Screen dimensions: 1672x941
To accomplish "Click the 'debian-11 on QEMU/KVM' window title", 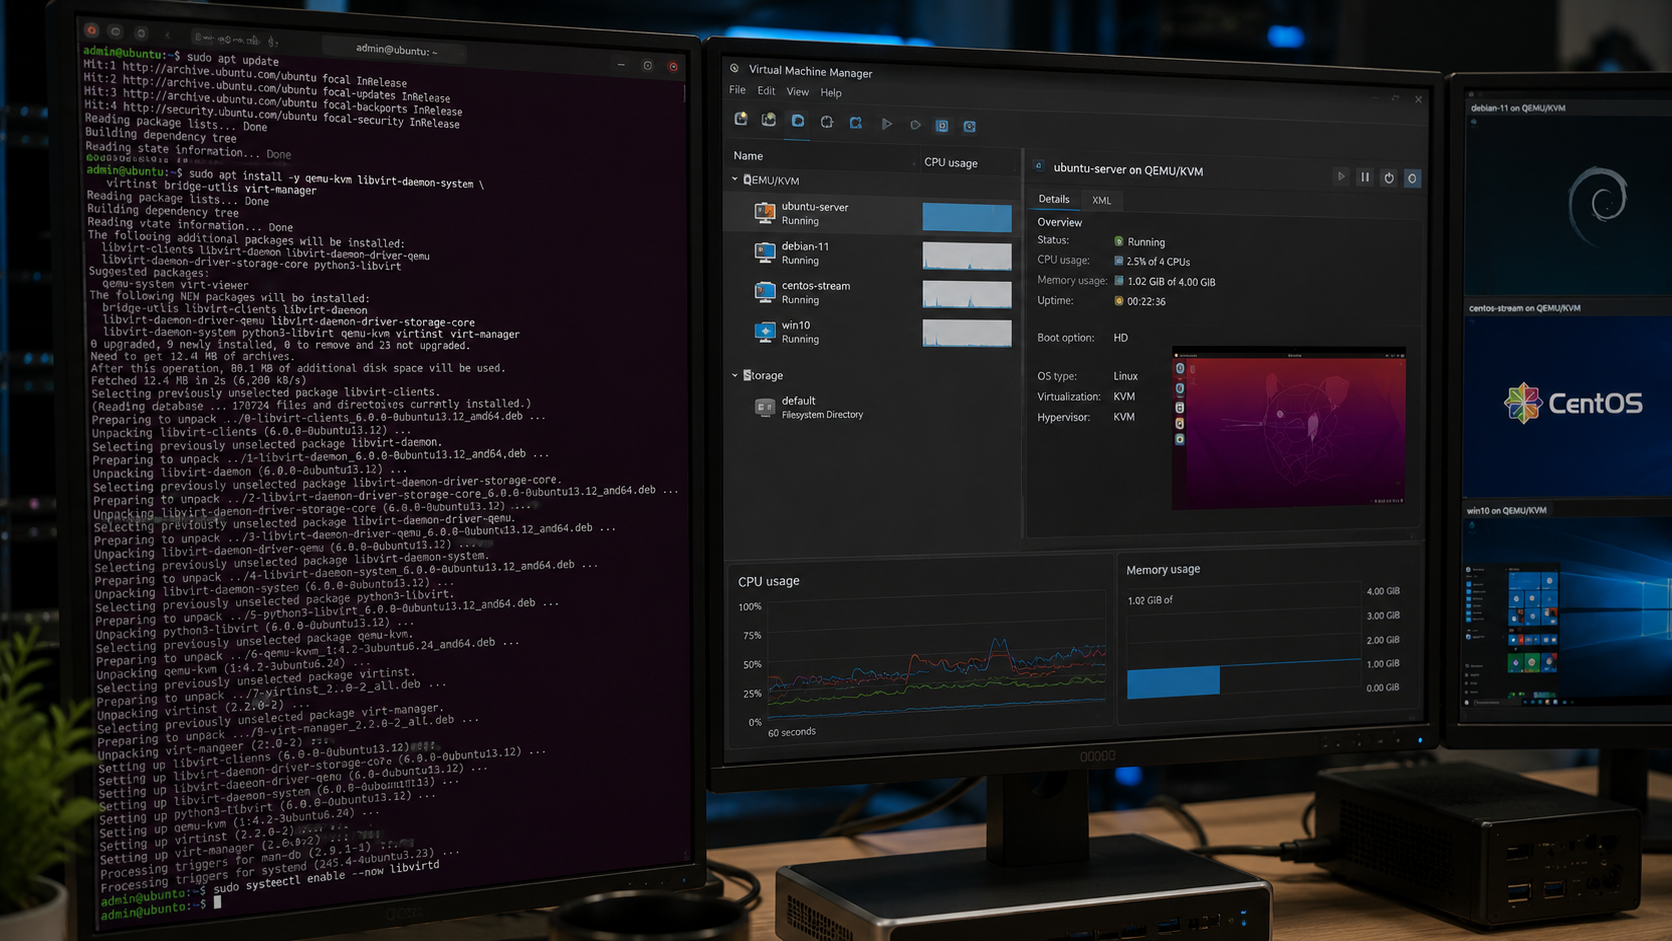I will [1518, 108].
